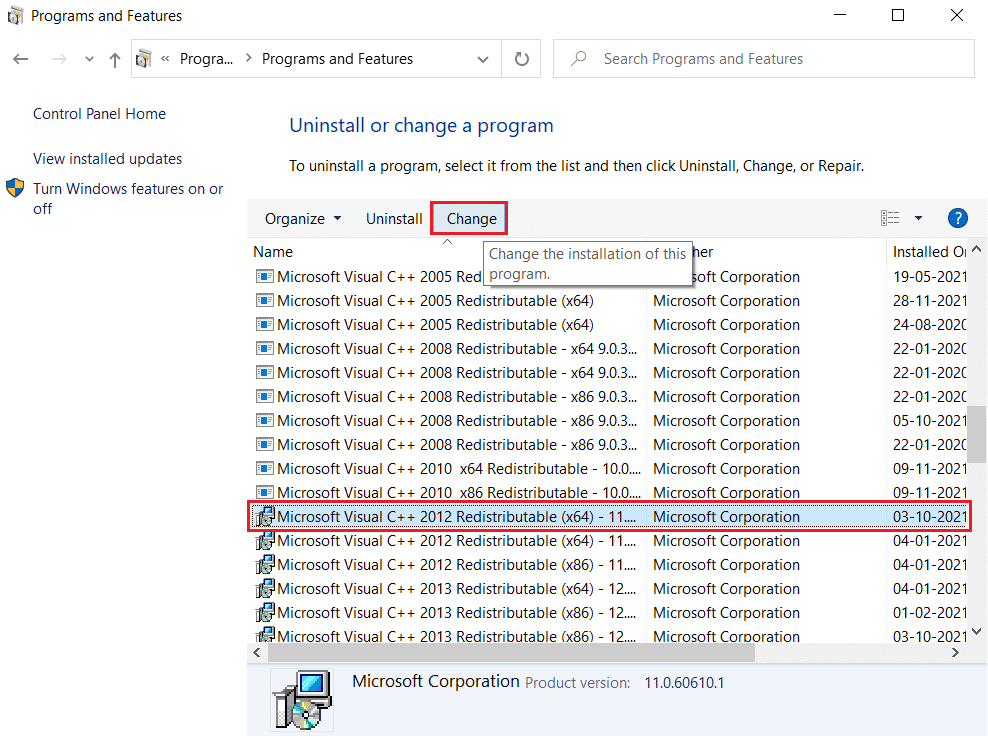Click icon of Visual C++ 2008 x86 dated 05-10-2021
Screen dimensions: 988x736
tap(265, 420)
